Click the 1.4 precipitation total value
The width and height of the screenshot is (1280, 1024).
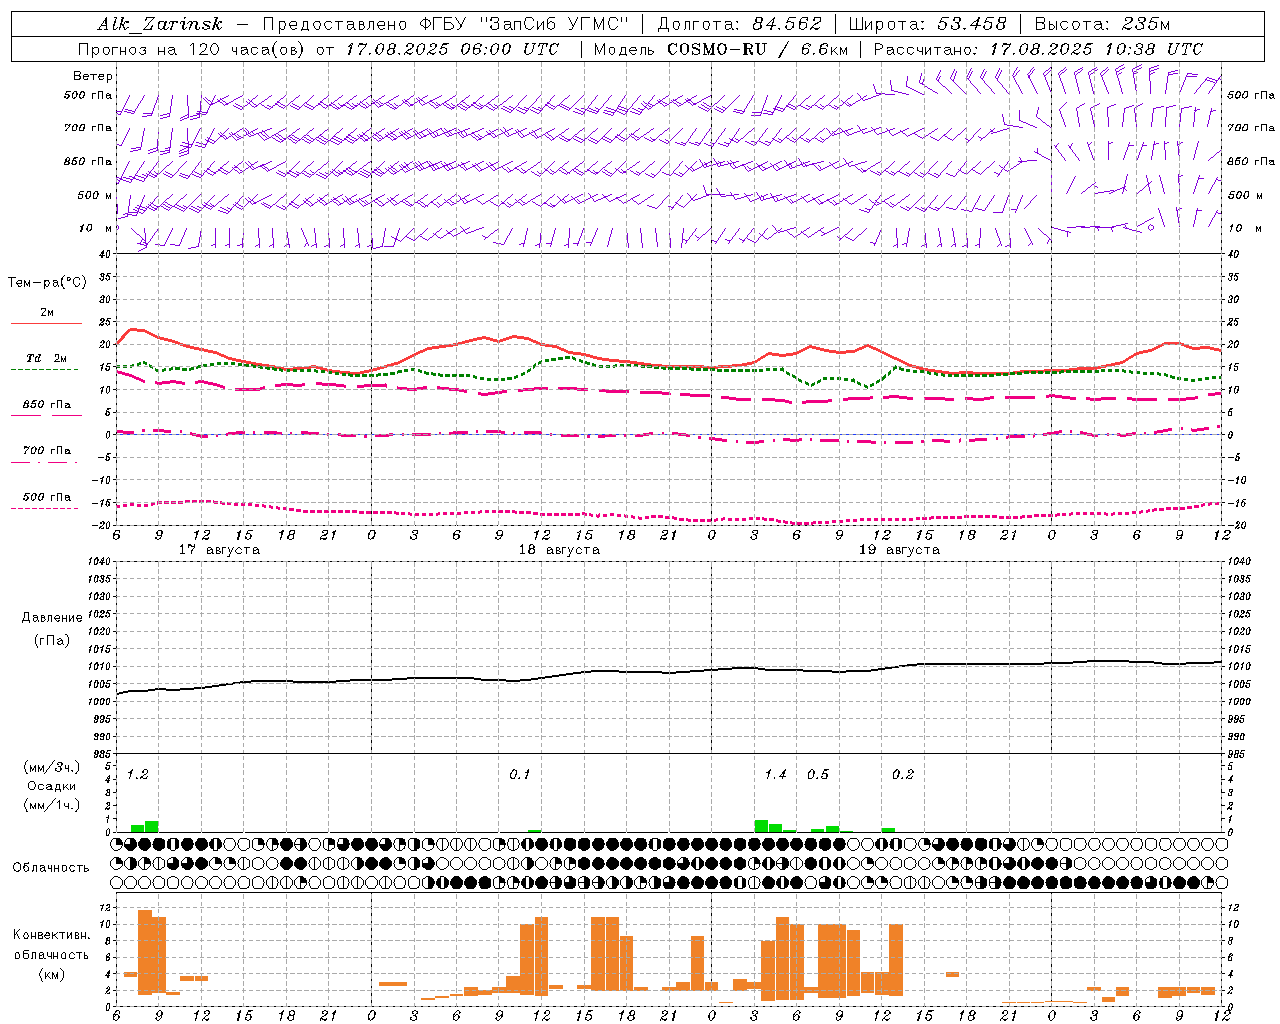[775, 775]
